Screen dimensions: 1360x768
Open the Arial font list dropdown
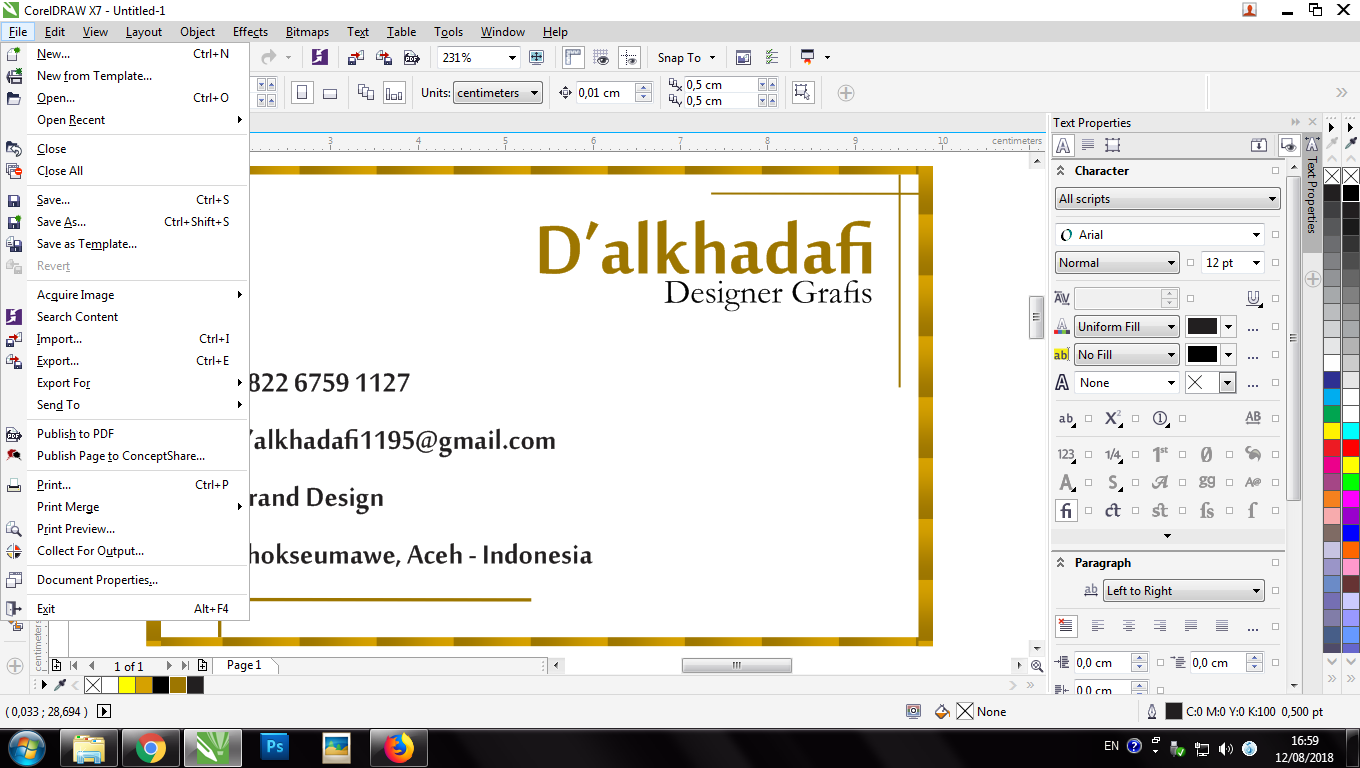point(1257,235)
